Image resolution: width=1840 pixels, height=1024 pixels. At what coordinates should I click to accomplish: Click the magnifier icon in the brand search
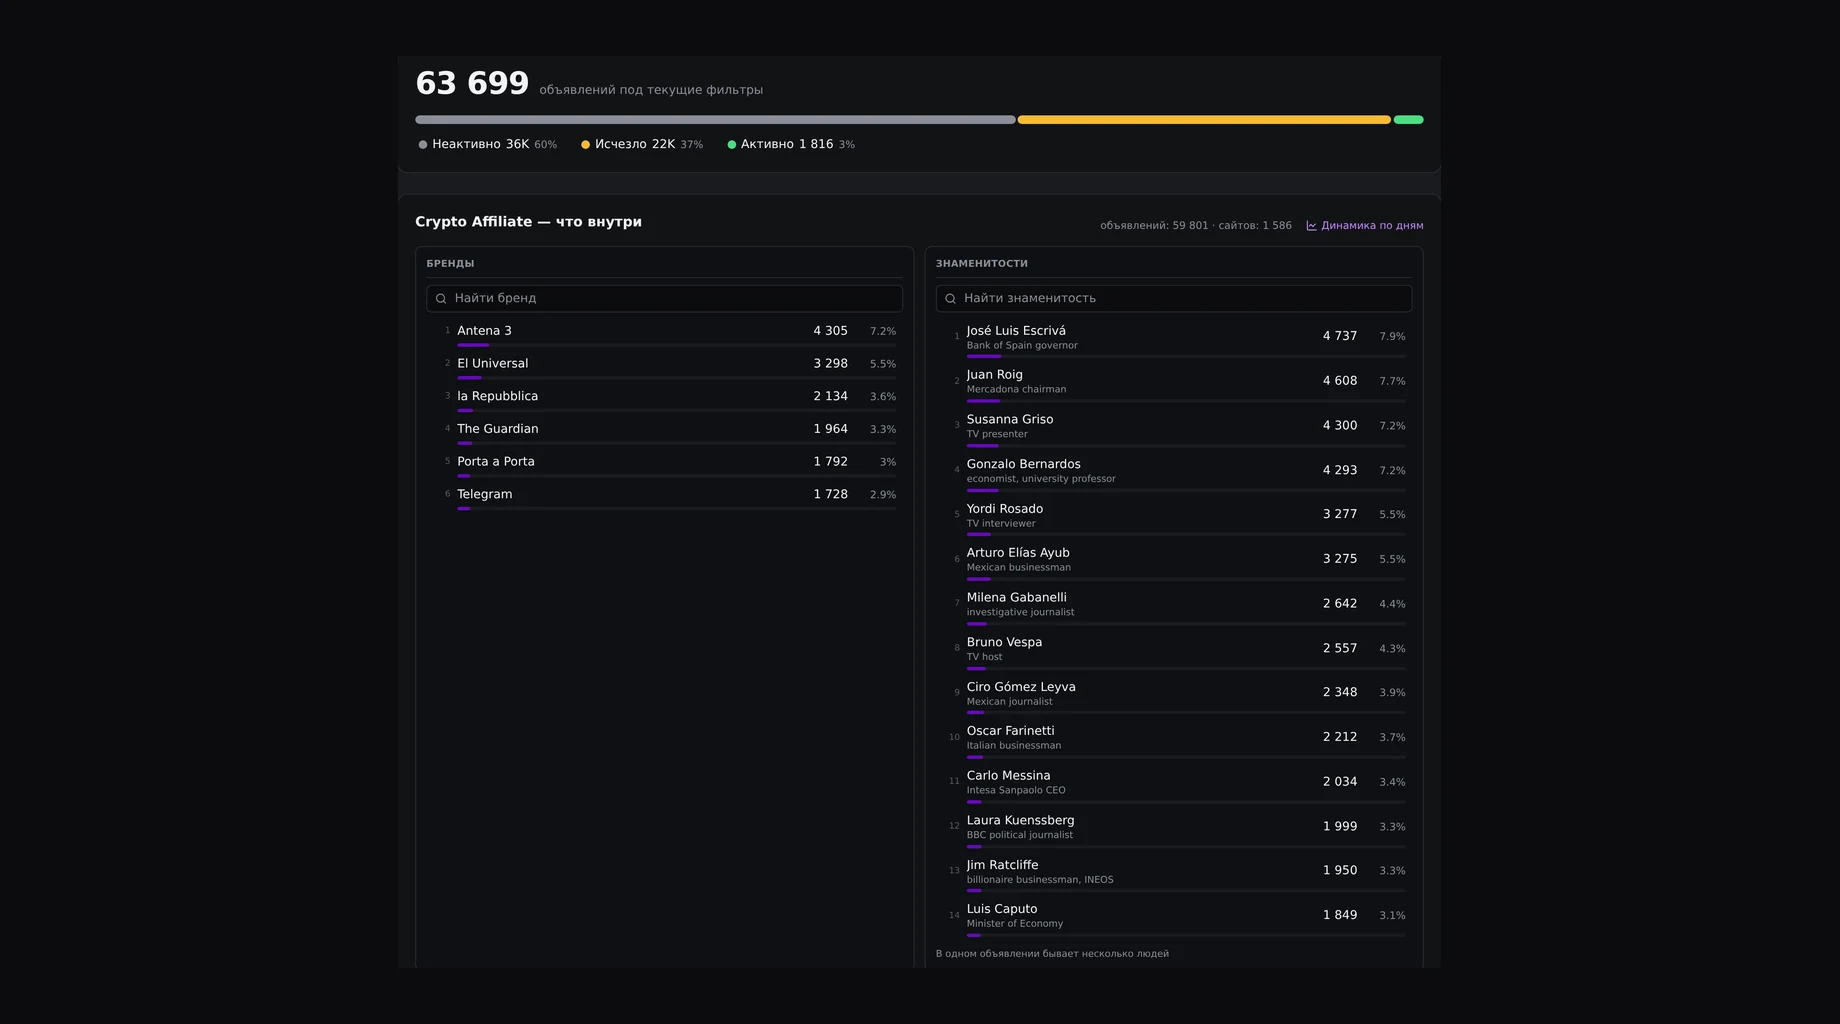point(441,298)
